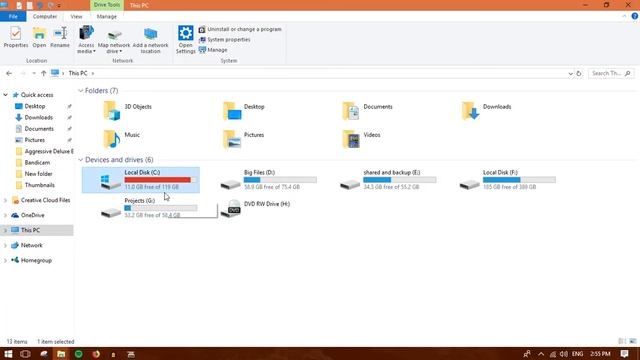
Task: Click Manage in the System group
Action: click(213, 50)
